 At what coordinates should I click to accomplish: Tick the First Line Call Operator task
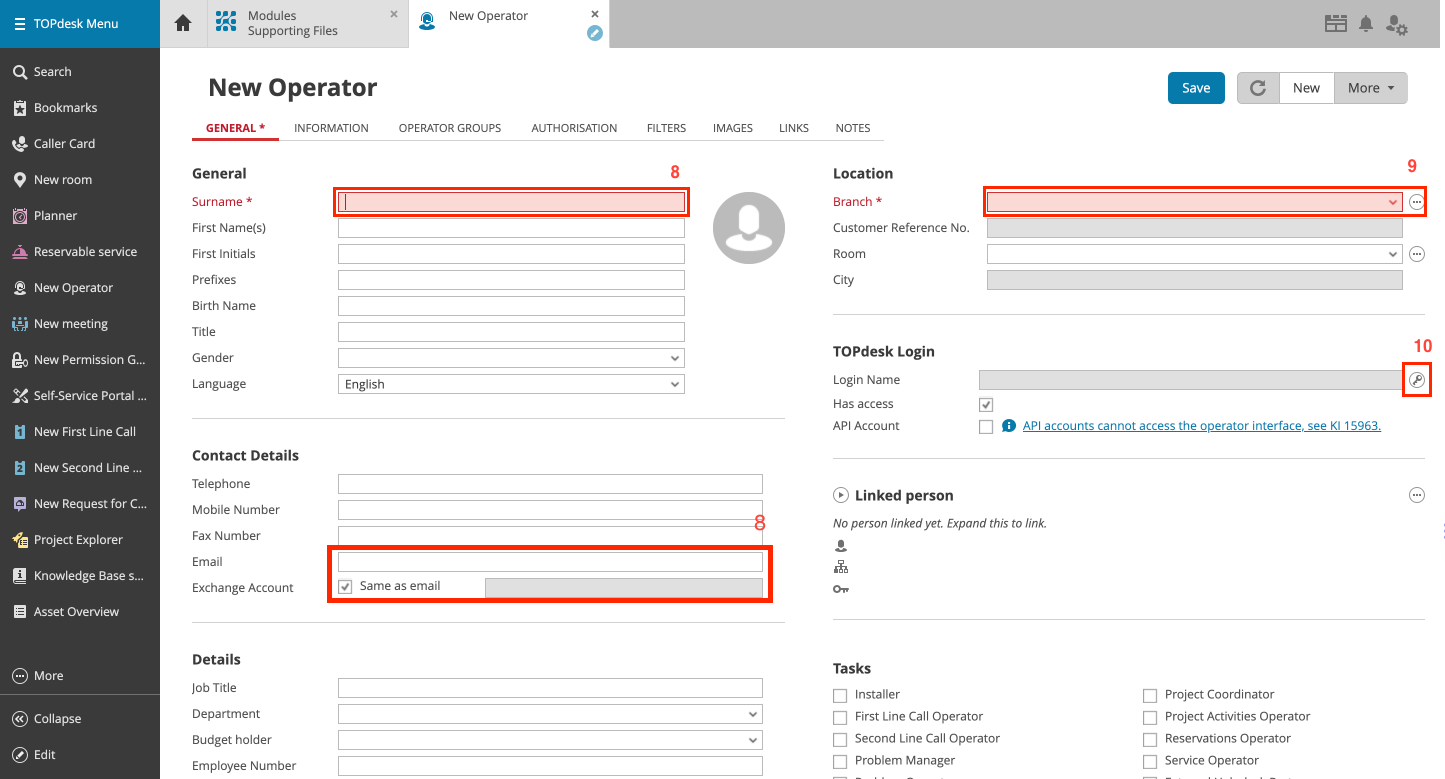click(840, 717)
